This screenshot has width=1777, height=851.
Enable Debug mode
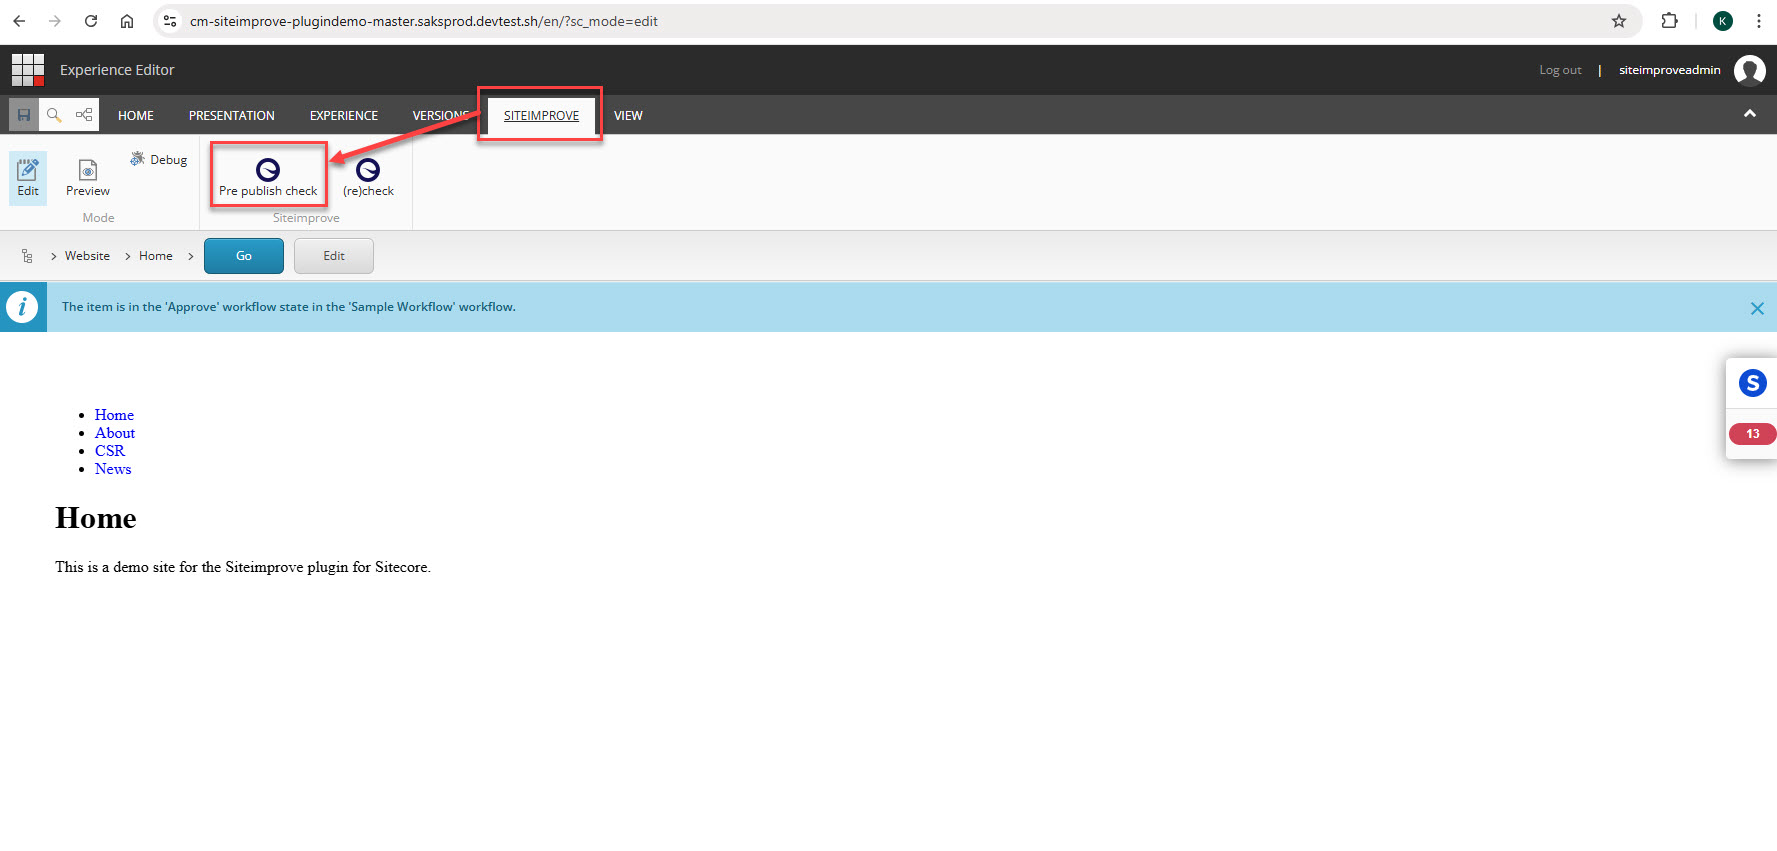click(x=159, y=160)
